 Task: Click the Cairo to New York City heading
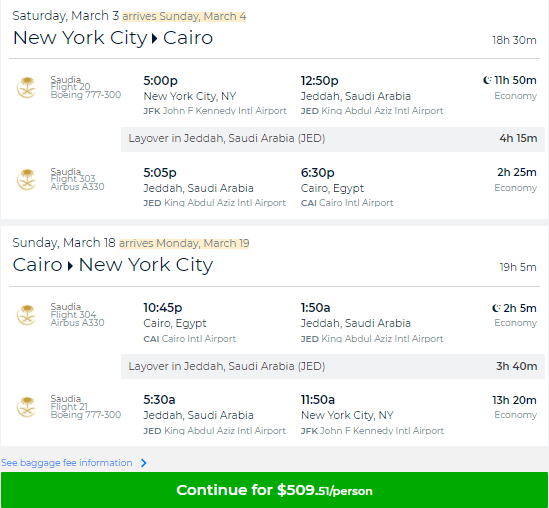pos(113,265)
